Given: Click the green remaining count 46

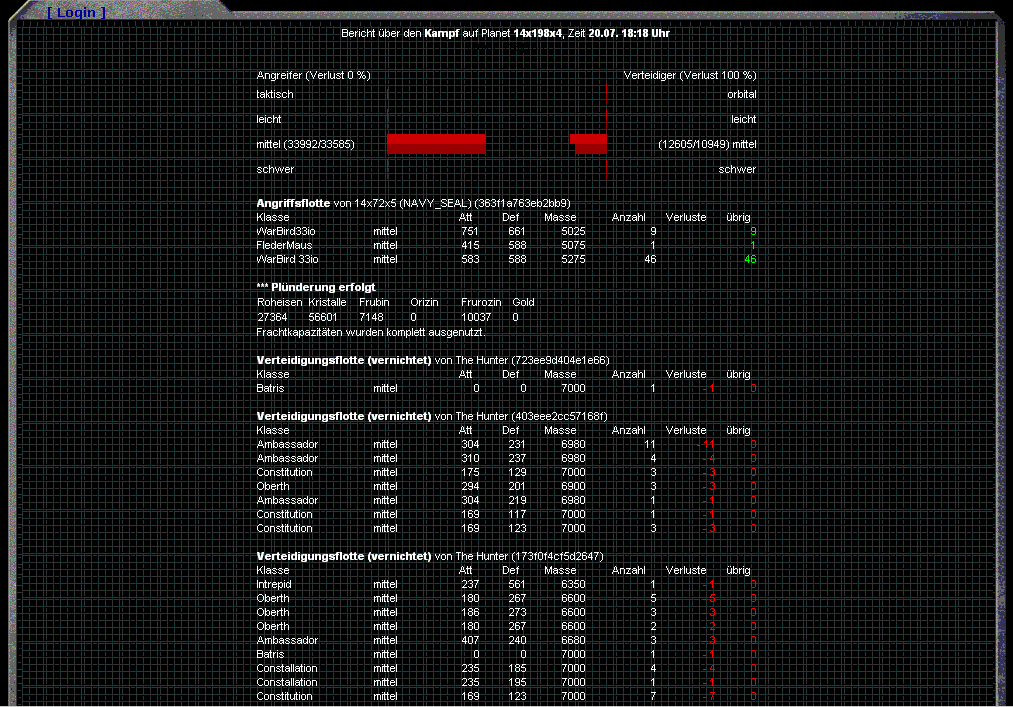Looking at the screenshot, I should click(x=749, y=259).
